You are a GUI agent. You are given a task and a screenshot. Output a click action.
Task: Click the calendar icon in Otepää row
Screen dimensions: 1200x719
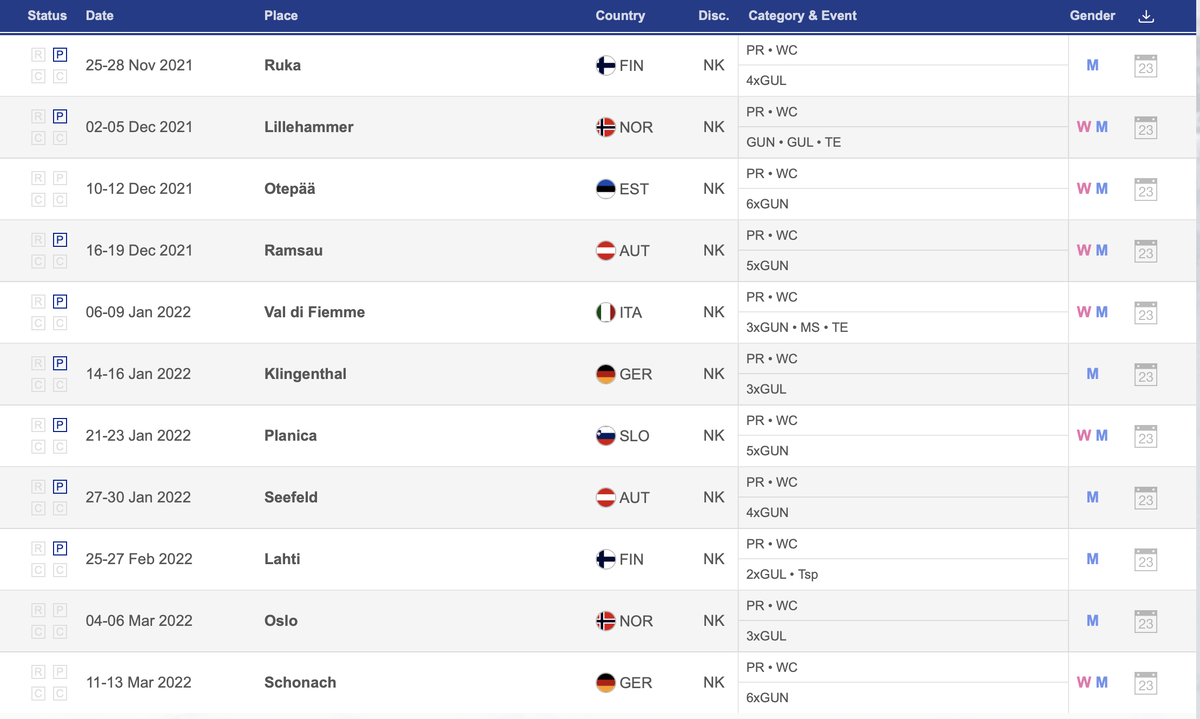click(1146, 189)
